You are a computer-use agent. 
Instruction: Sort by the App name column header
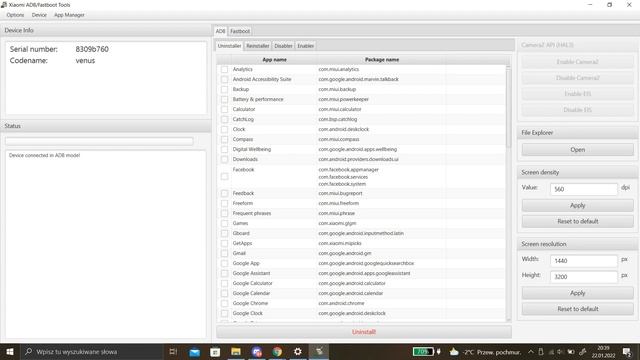click(274, 60)
